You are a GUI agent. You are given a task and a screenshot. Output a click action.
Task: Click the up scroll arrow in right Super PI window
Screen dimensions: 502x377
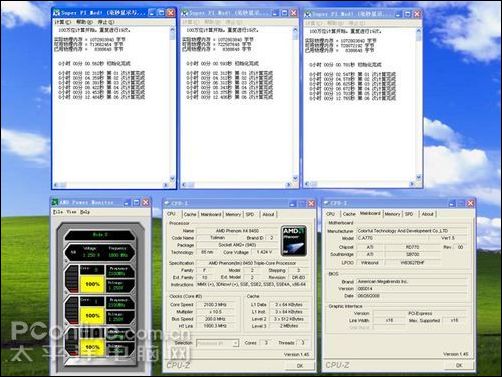click(x=419, y=31)
